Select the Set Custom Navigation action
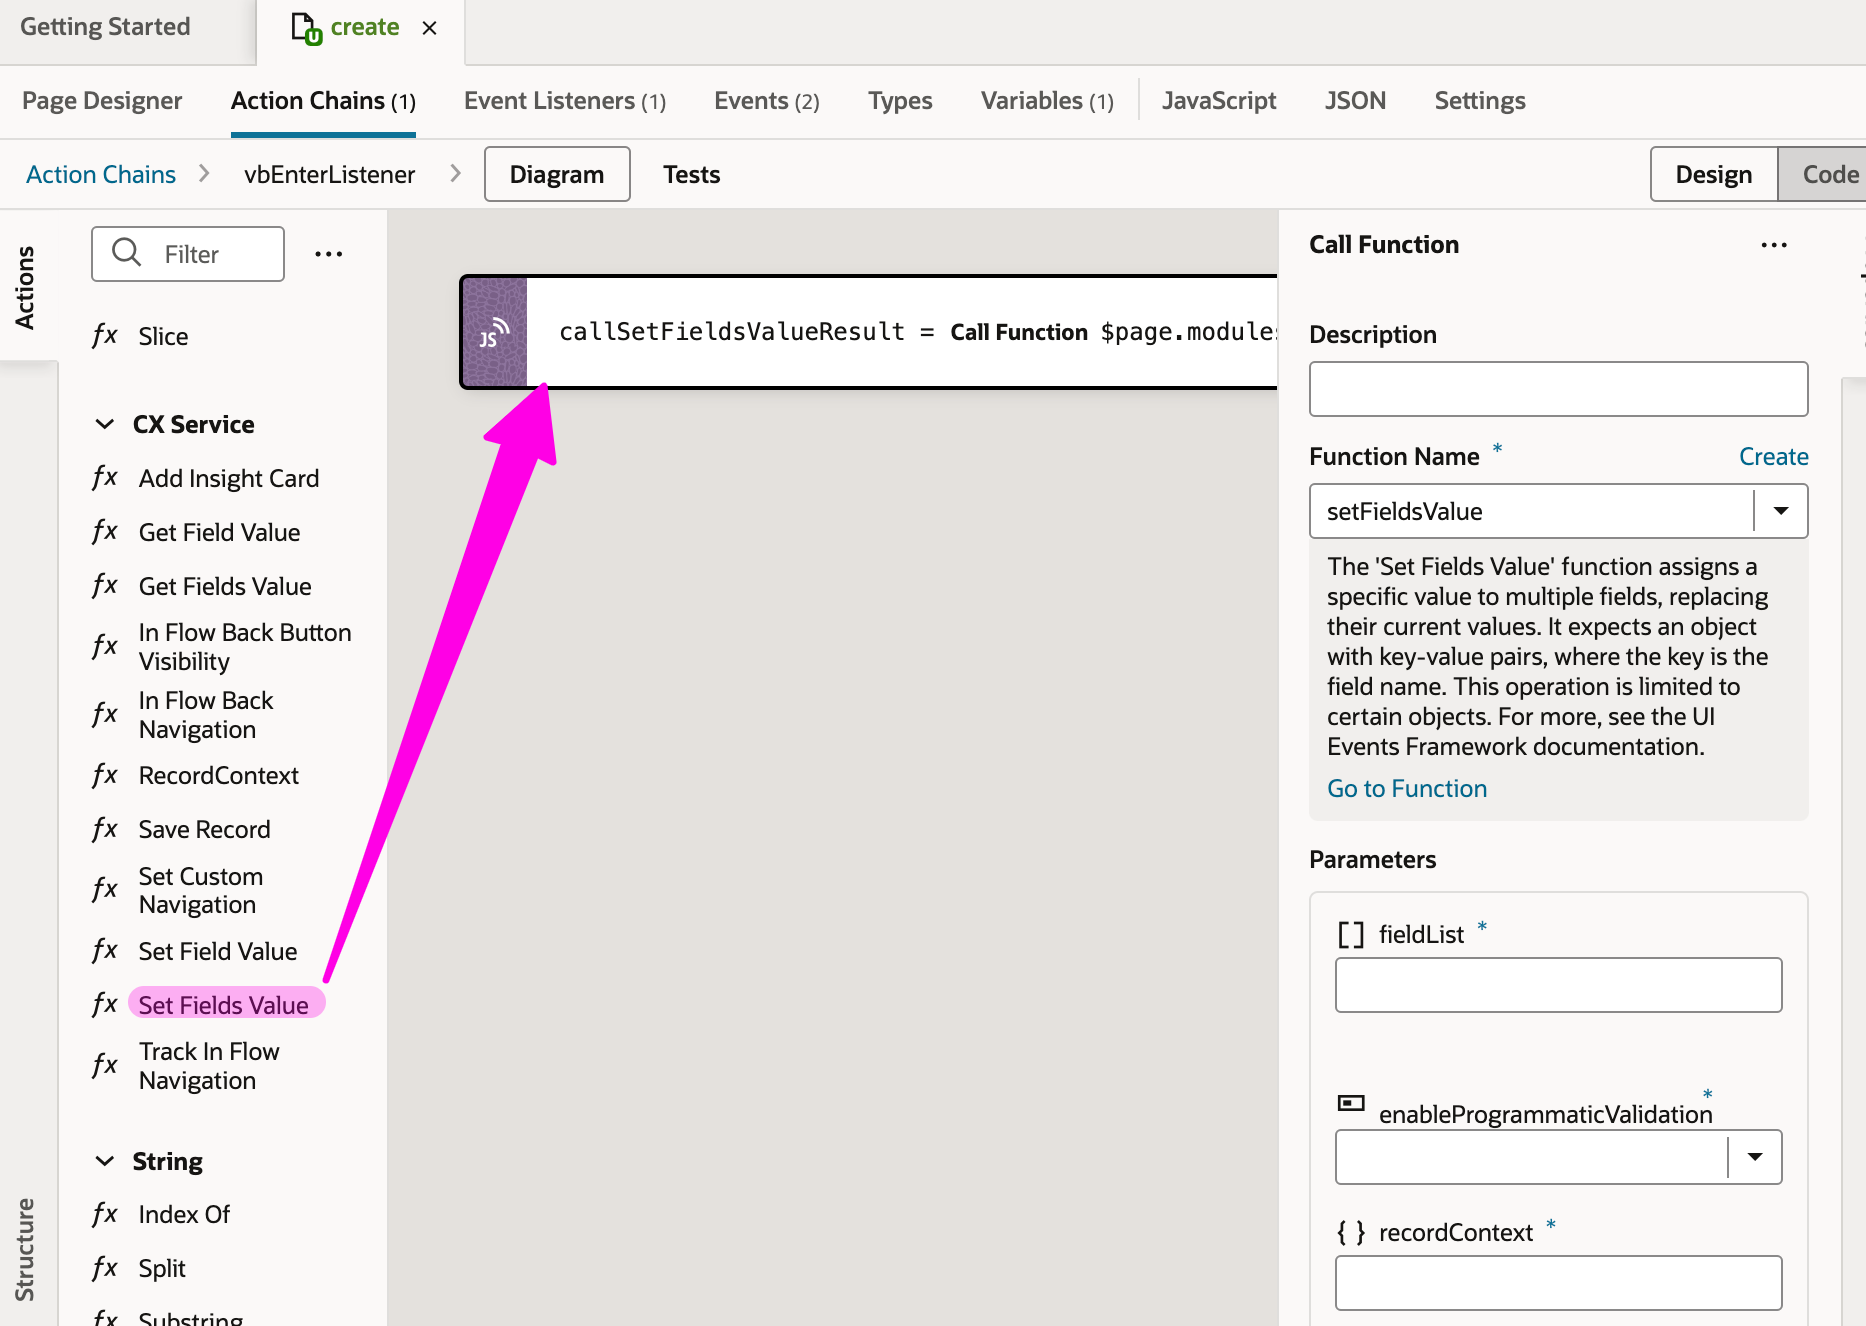The image size is (1866, 1326). pos(201,890)
